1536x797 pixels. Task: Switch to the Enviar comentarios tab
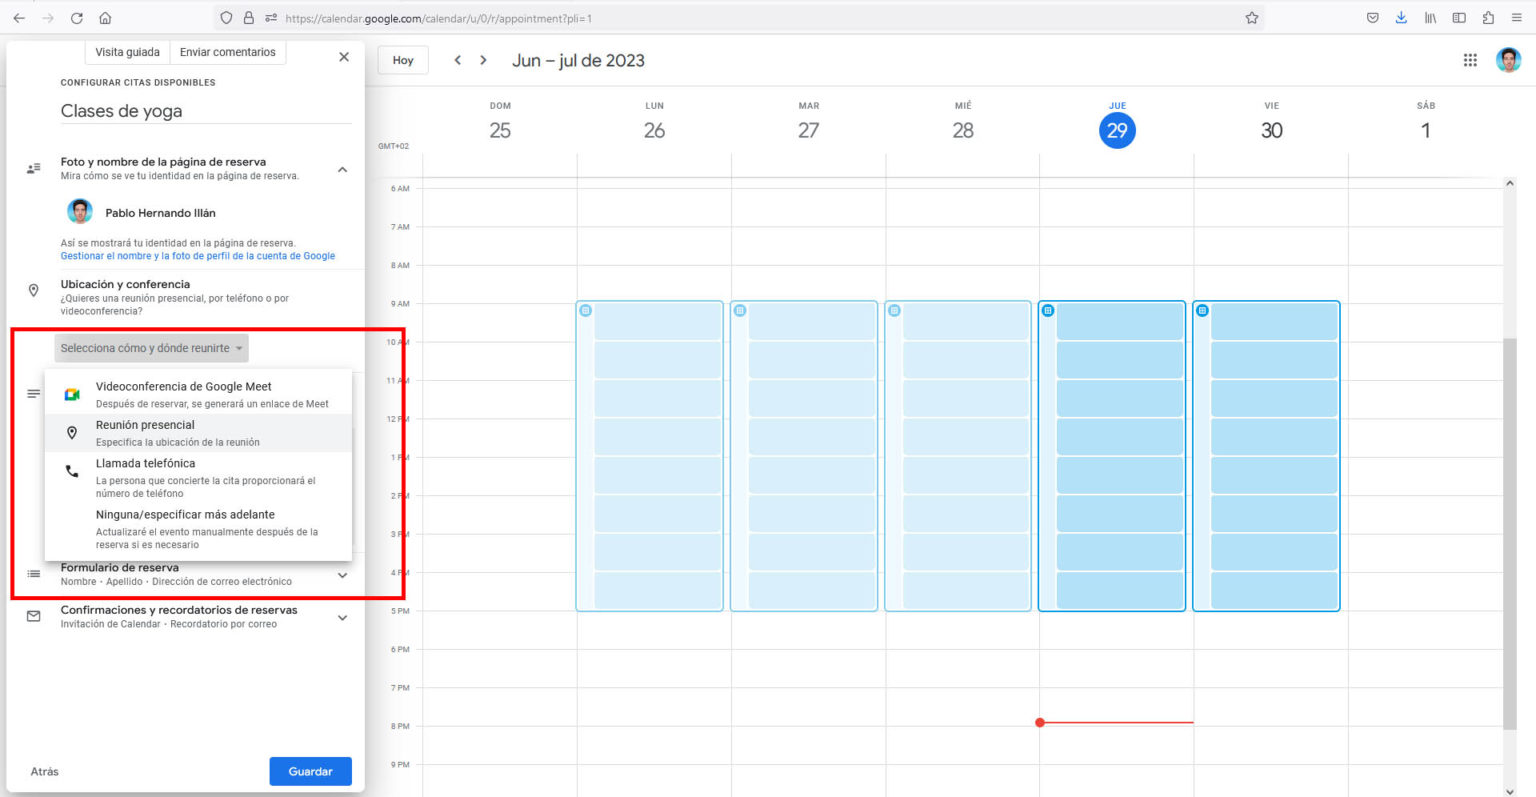(227, 51)
